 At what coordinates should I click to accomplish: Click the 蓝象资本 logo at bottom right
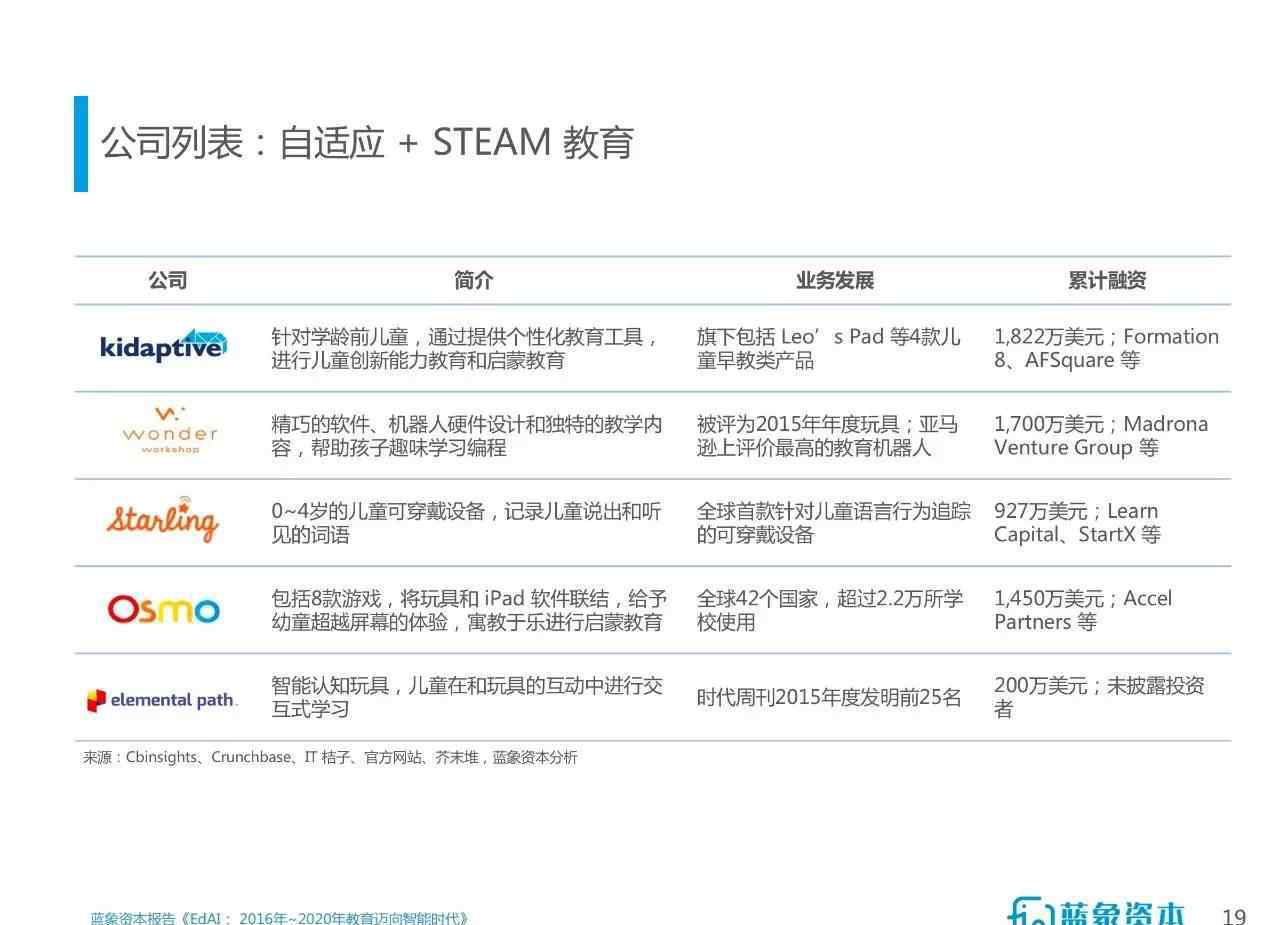click(x=1096, y=912)
